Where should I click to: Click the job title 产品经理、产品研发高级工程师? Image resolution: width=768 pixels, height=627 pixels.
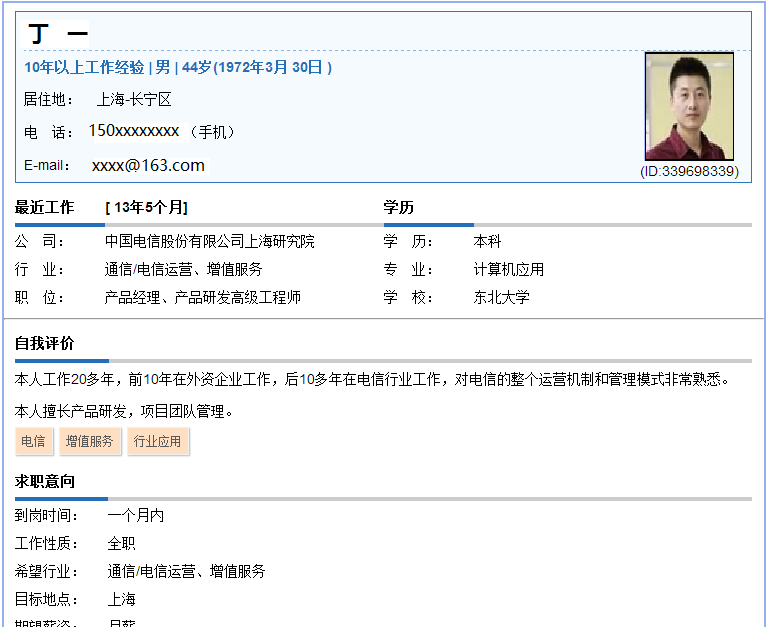coord(203,297)
